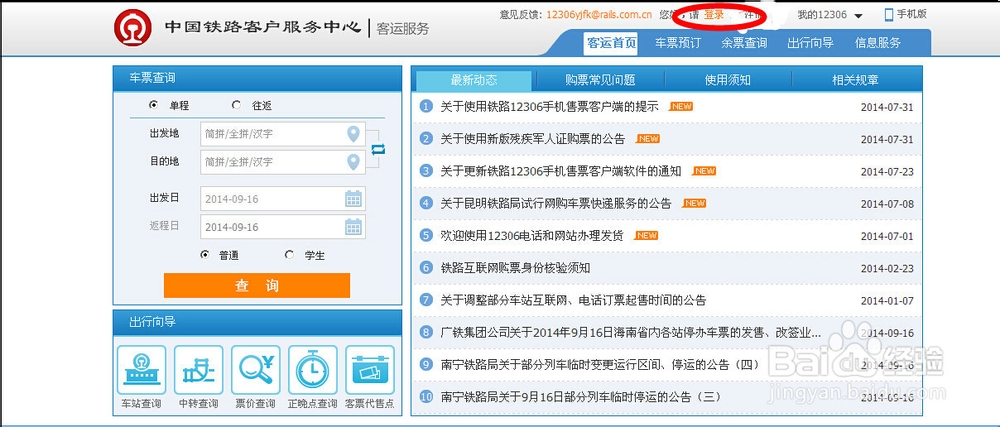Open notice 南宁铁路局关于部分列车临时变更运行区间
The width and height of the screenshot is (1000, 427).
tap(600, 365)
